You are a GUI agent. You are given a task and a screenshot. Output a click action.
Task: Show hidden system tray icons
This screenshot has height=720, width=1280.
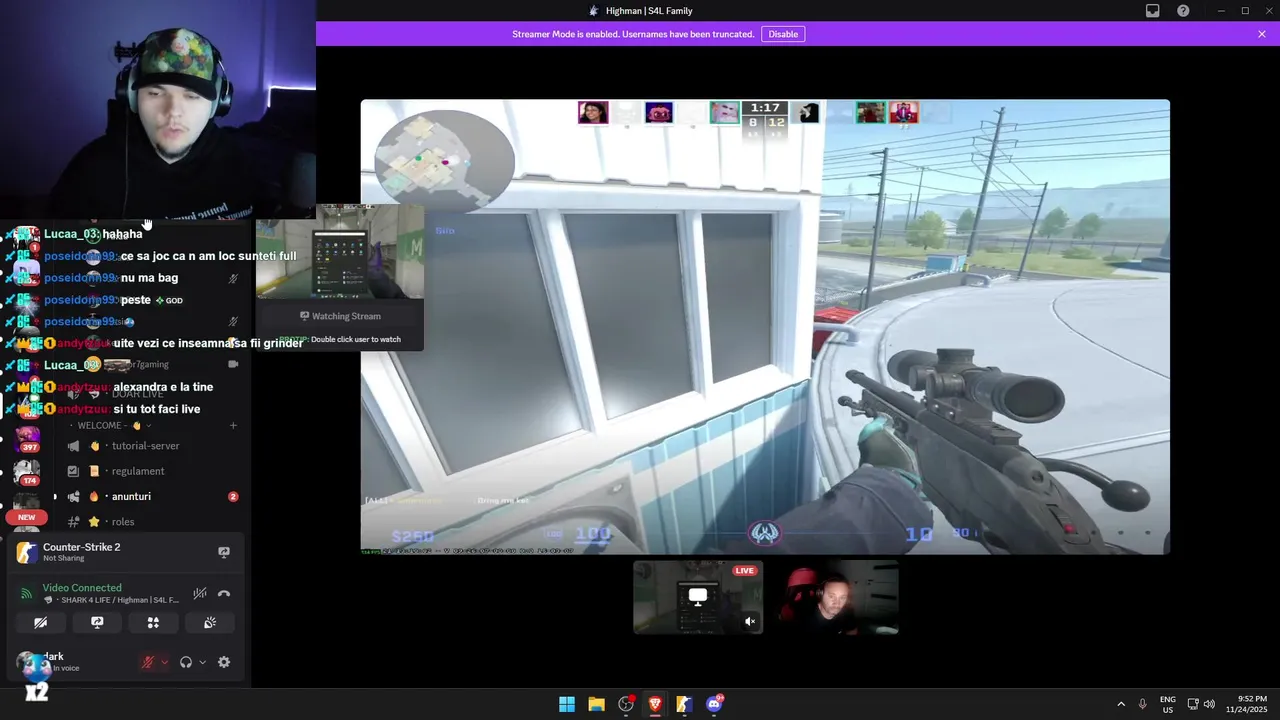1121,704
